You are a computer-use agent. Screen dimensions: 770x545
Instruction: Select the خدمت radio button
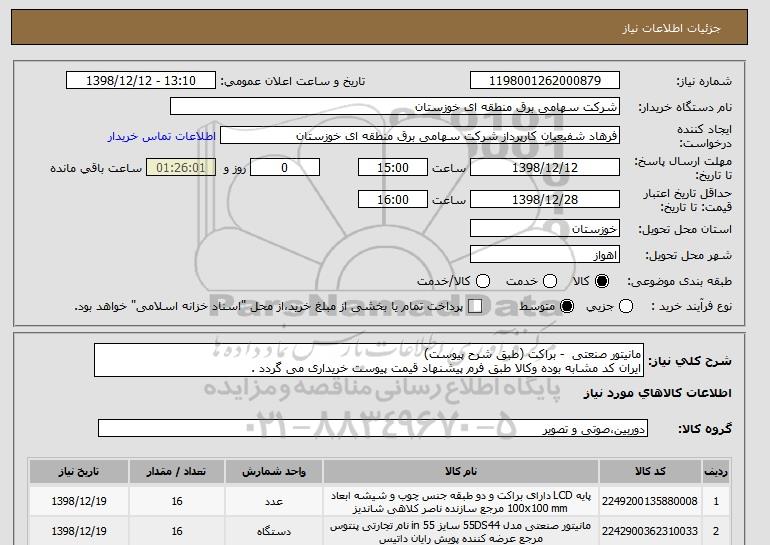pyautogui.click(x=550, y=281)
